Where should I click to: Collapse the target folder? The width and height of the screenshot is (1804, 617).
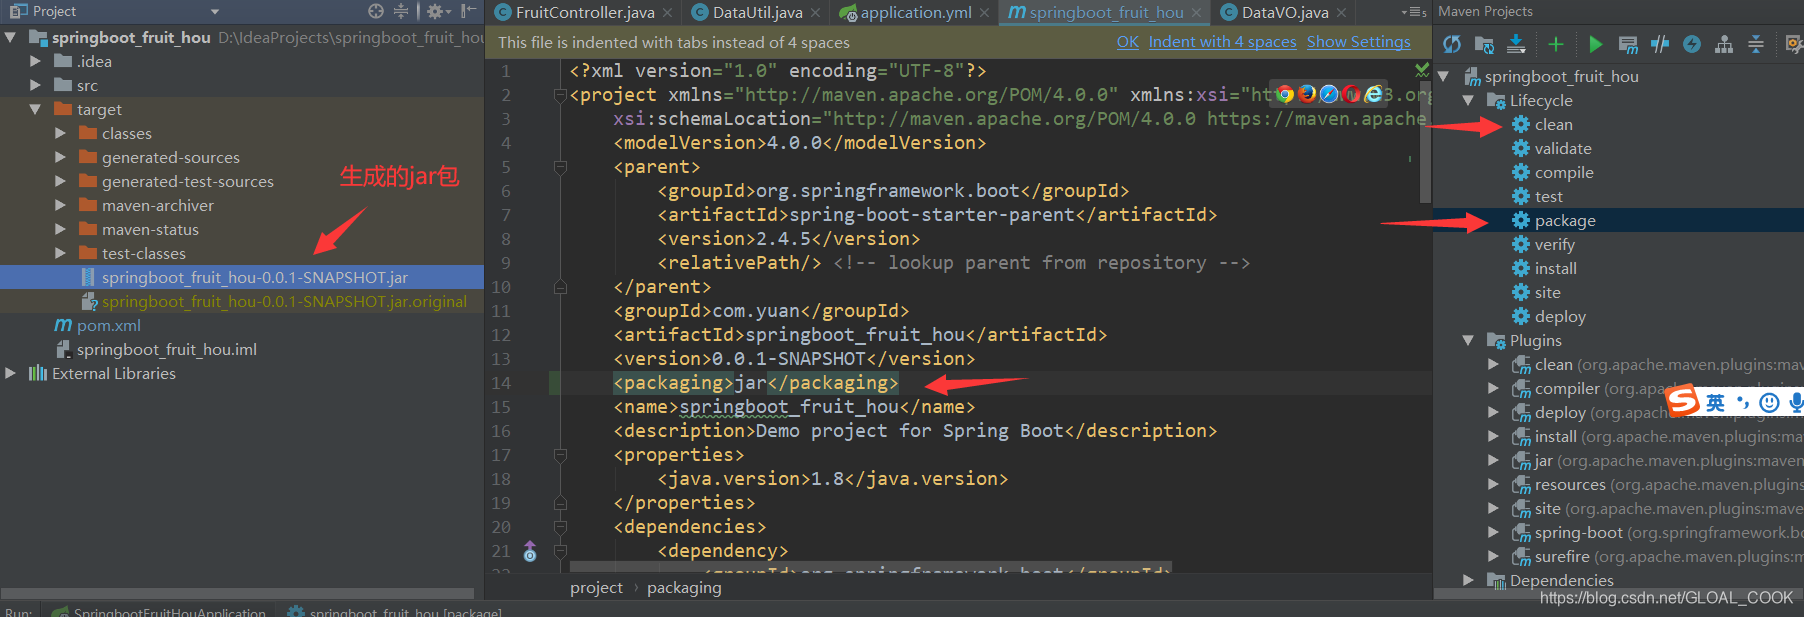click(36, 109)
